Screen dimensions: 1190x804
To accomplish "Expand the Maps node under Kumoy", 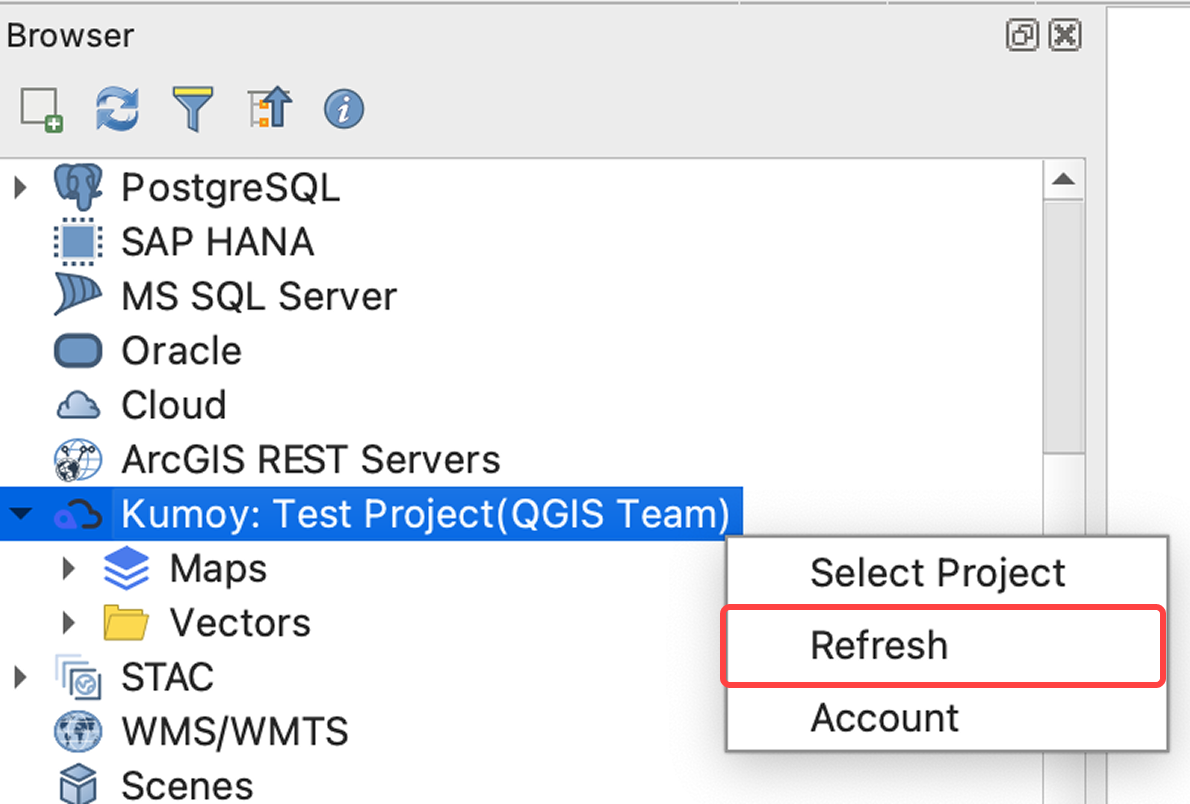I will pos(68,568).
